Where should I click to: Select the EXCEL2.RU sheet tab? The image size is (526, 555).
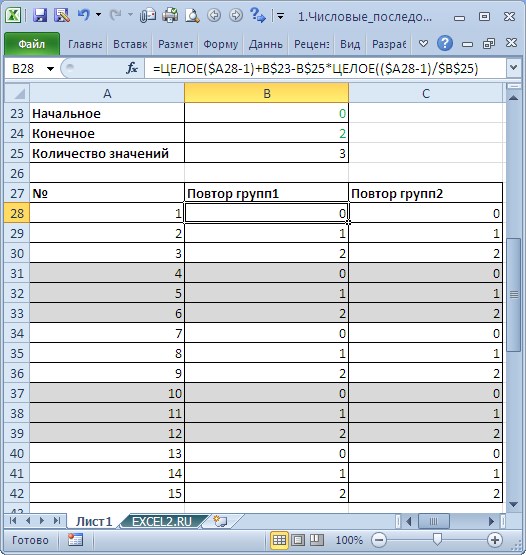tap(162, 521)
